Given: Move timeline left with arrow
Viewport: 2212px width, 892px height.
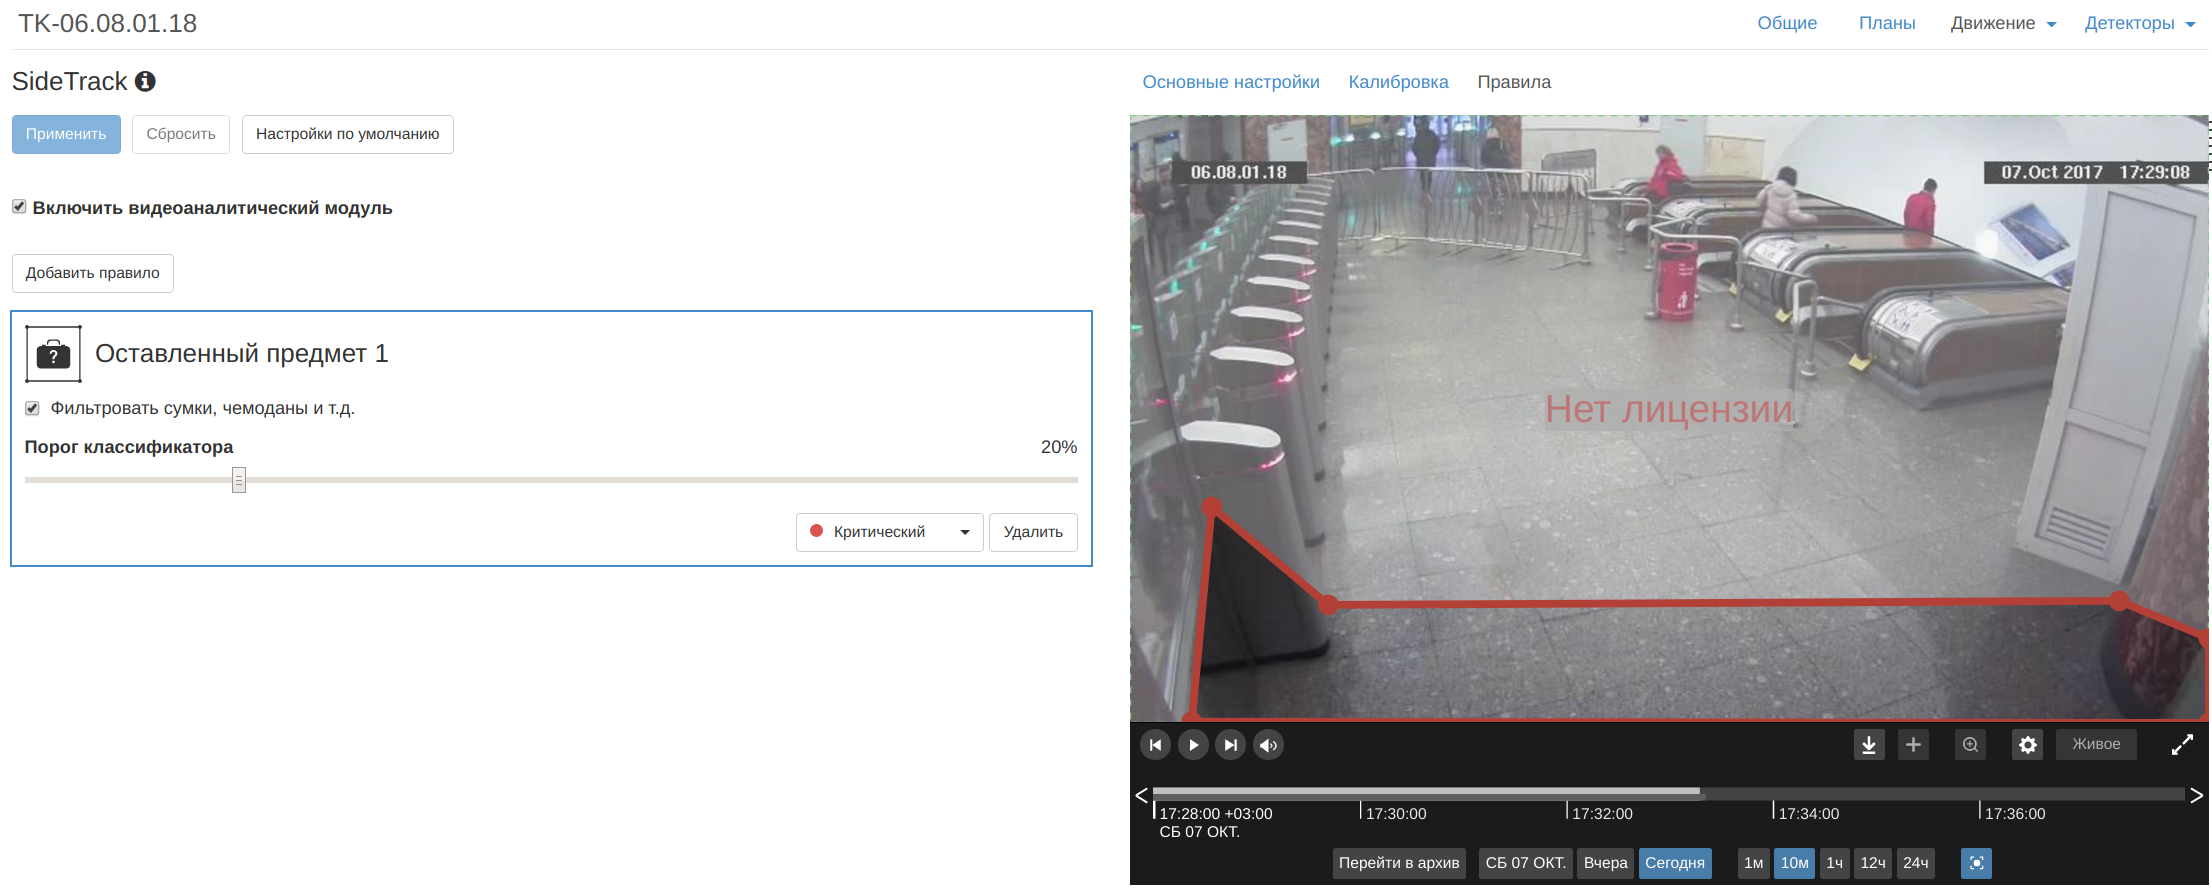Looking at the screenshot, I should [x=1141, y=795].
